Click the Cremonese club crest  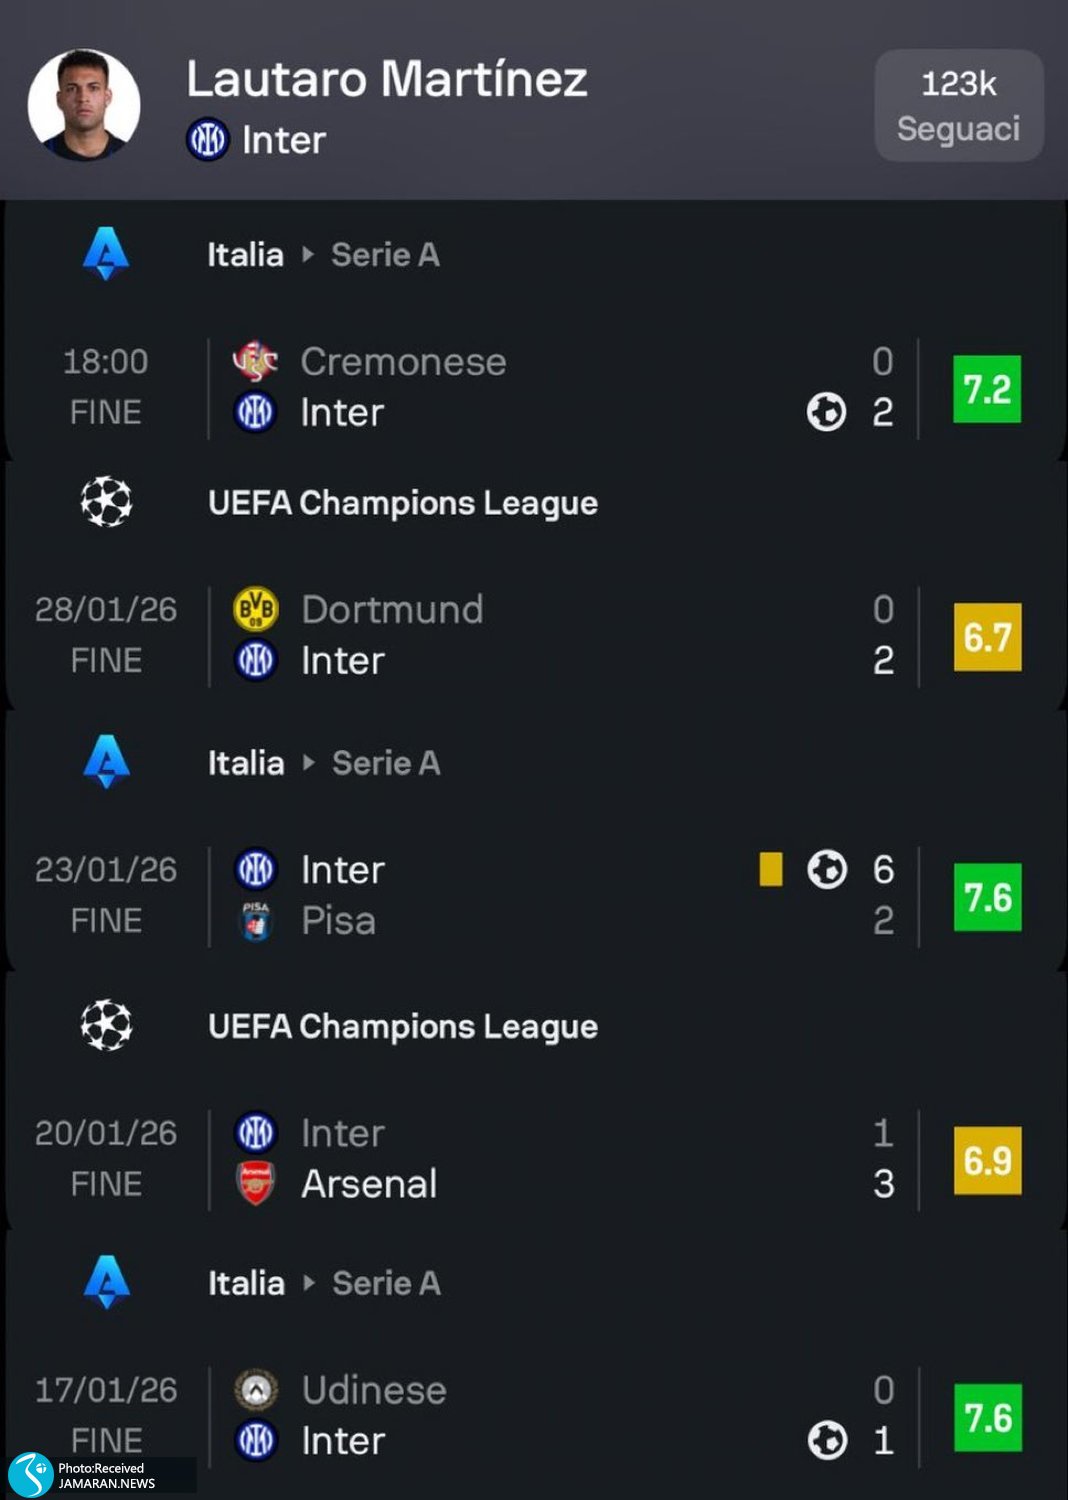(255, 361)
